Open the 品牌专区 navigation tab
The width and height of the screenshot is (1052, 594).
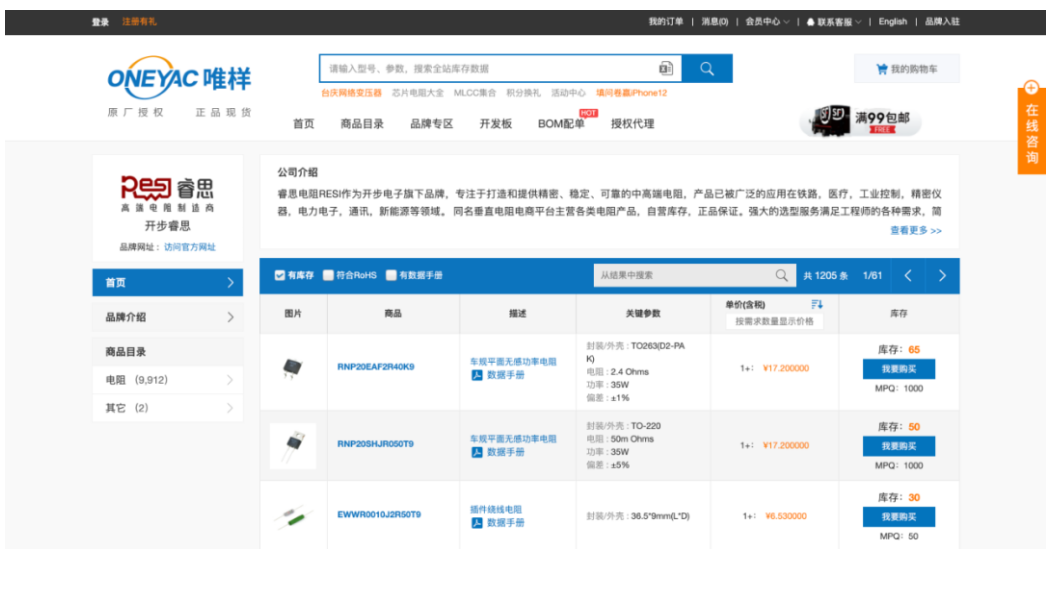click(x=431, y=123)
